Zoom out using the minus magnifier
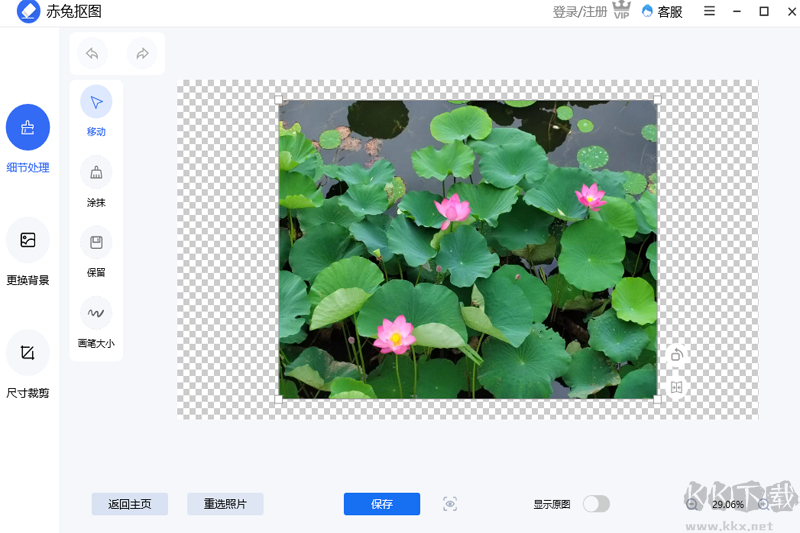 [x=692, y=504]
